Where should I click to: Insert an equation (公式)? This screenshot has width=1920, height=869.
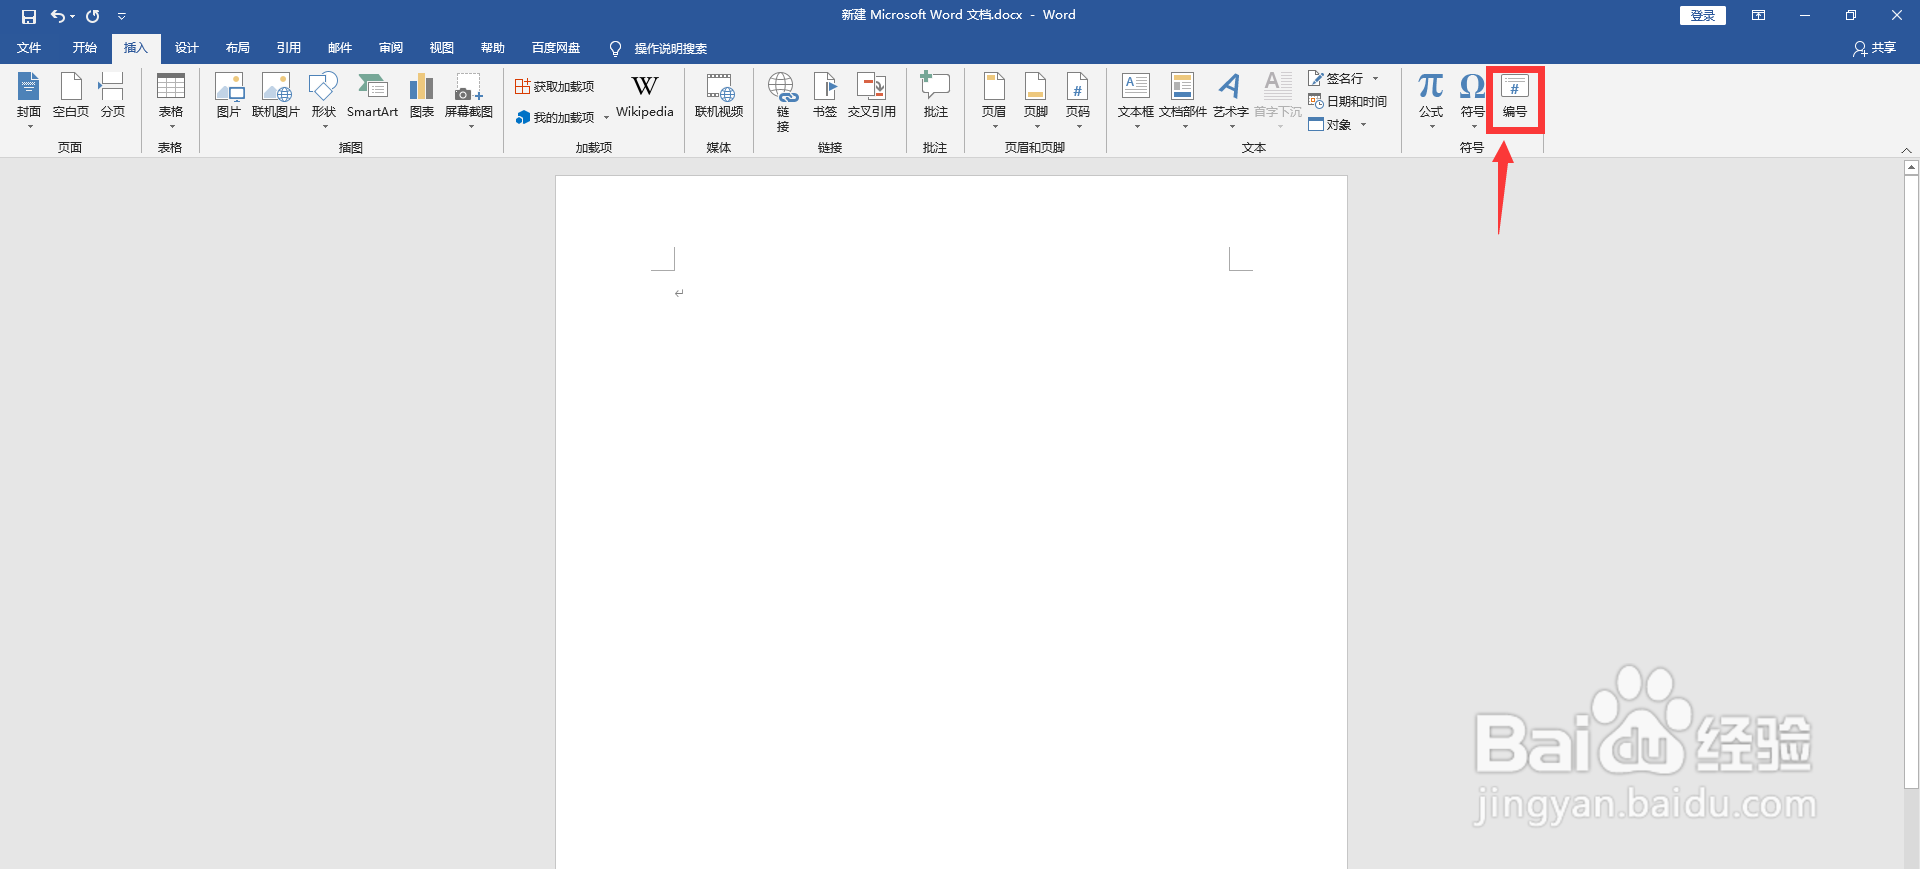[1431, 99]
